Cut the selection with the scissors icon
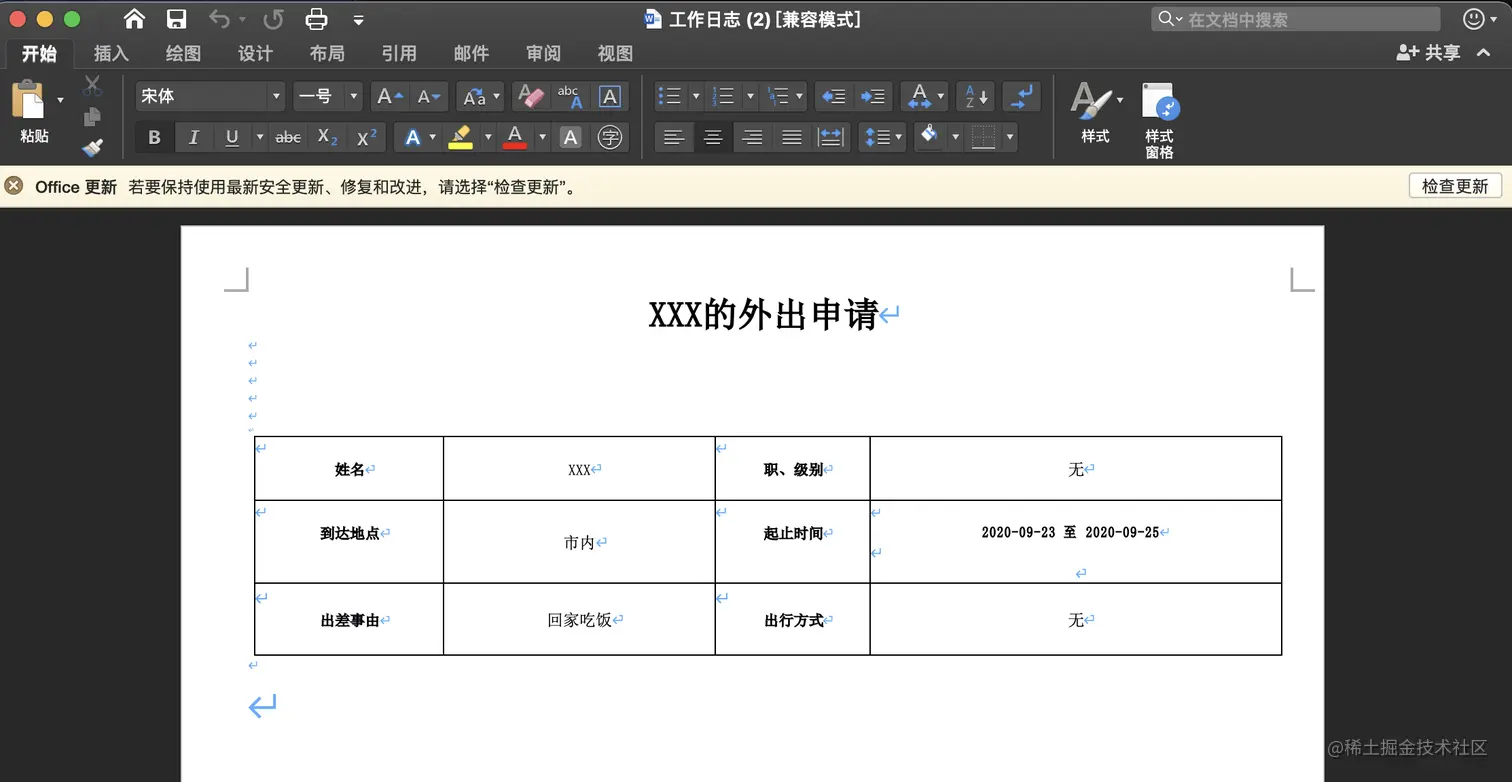 pos(93,86)
